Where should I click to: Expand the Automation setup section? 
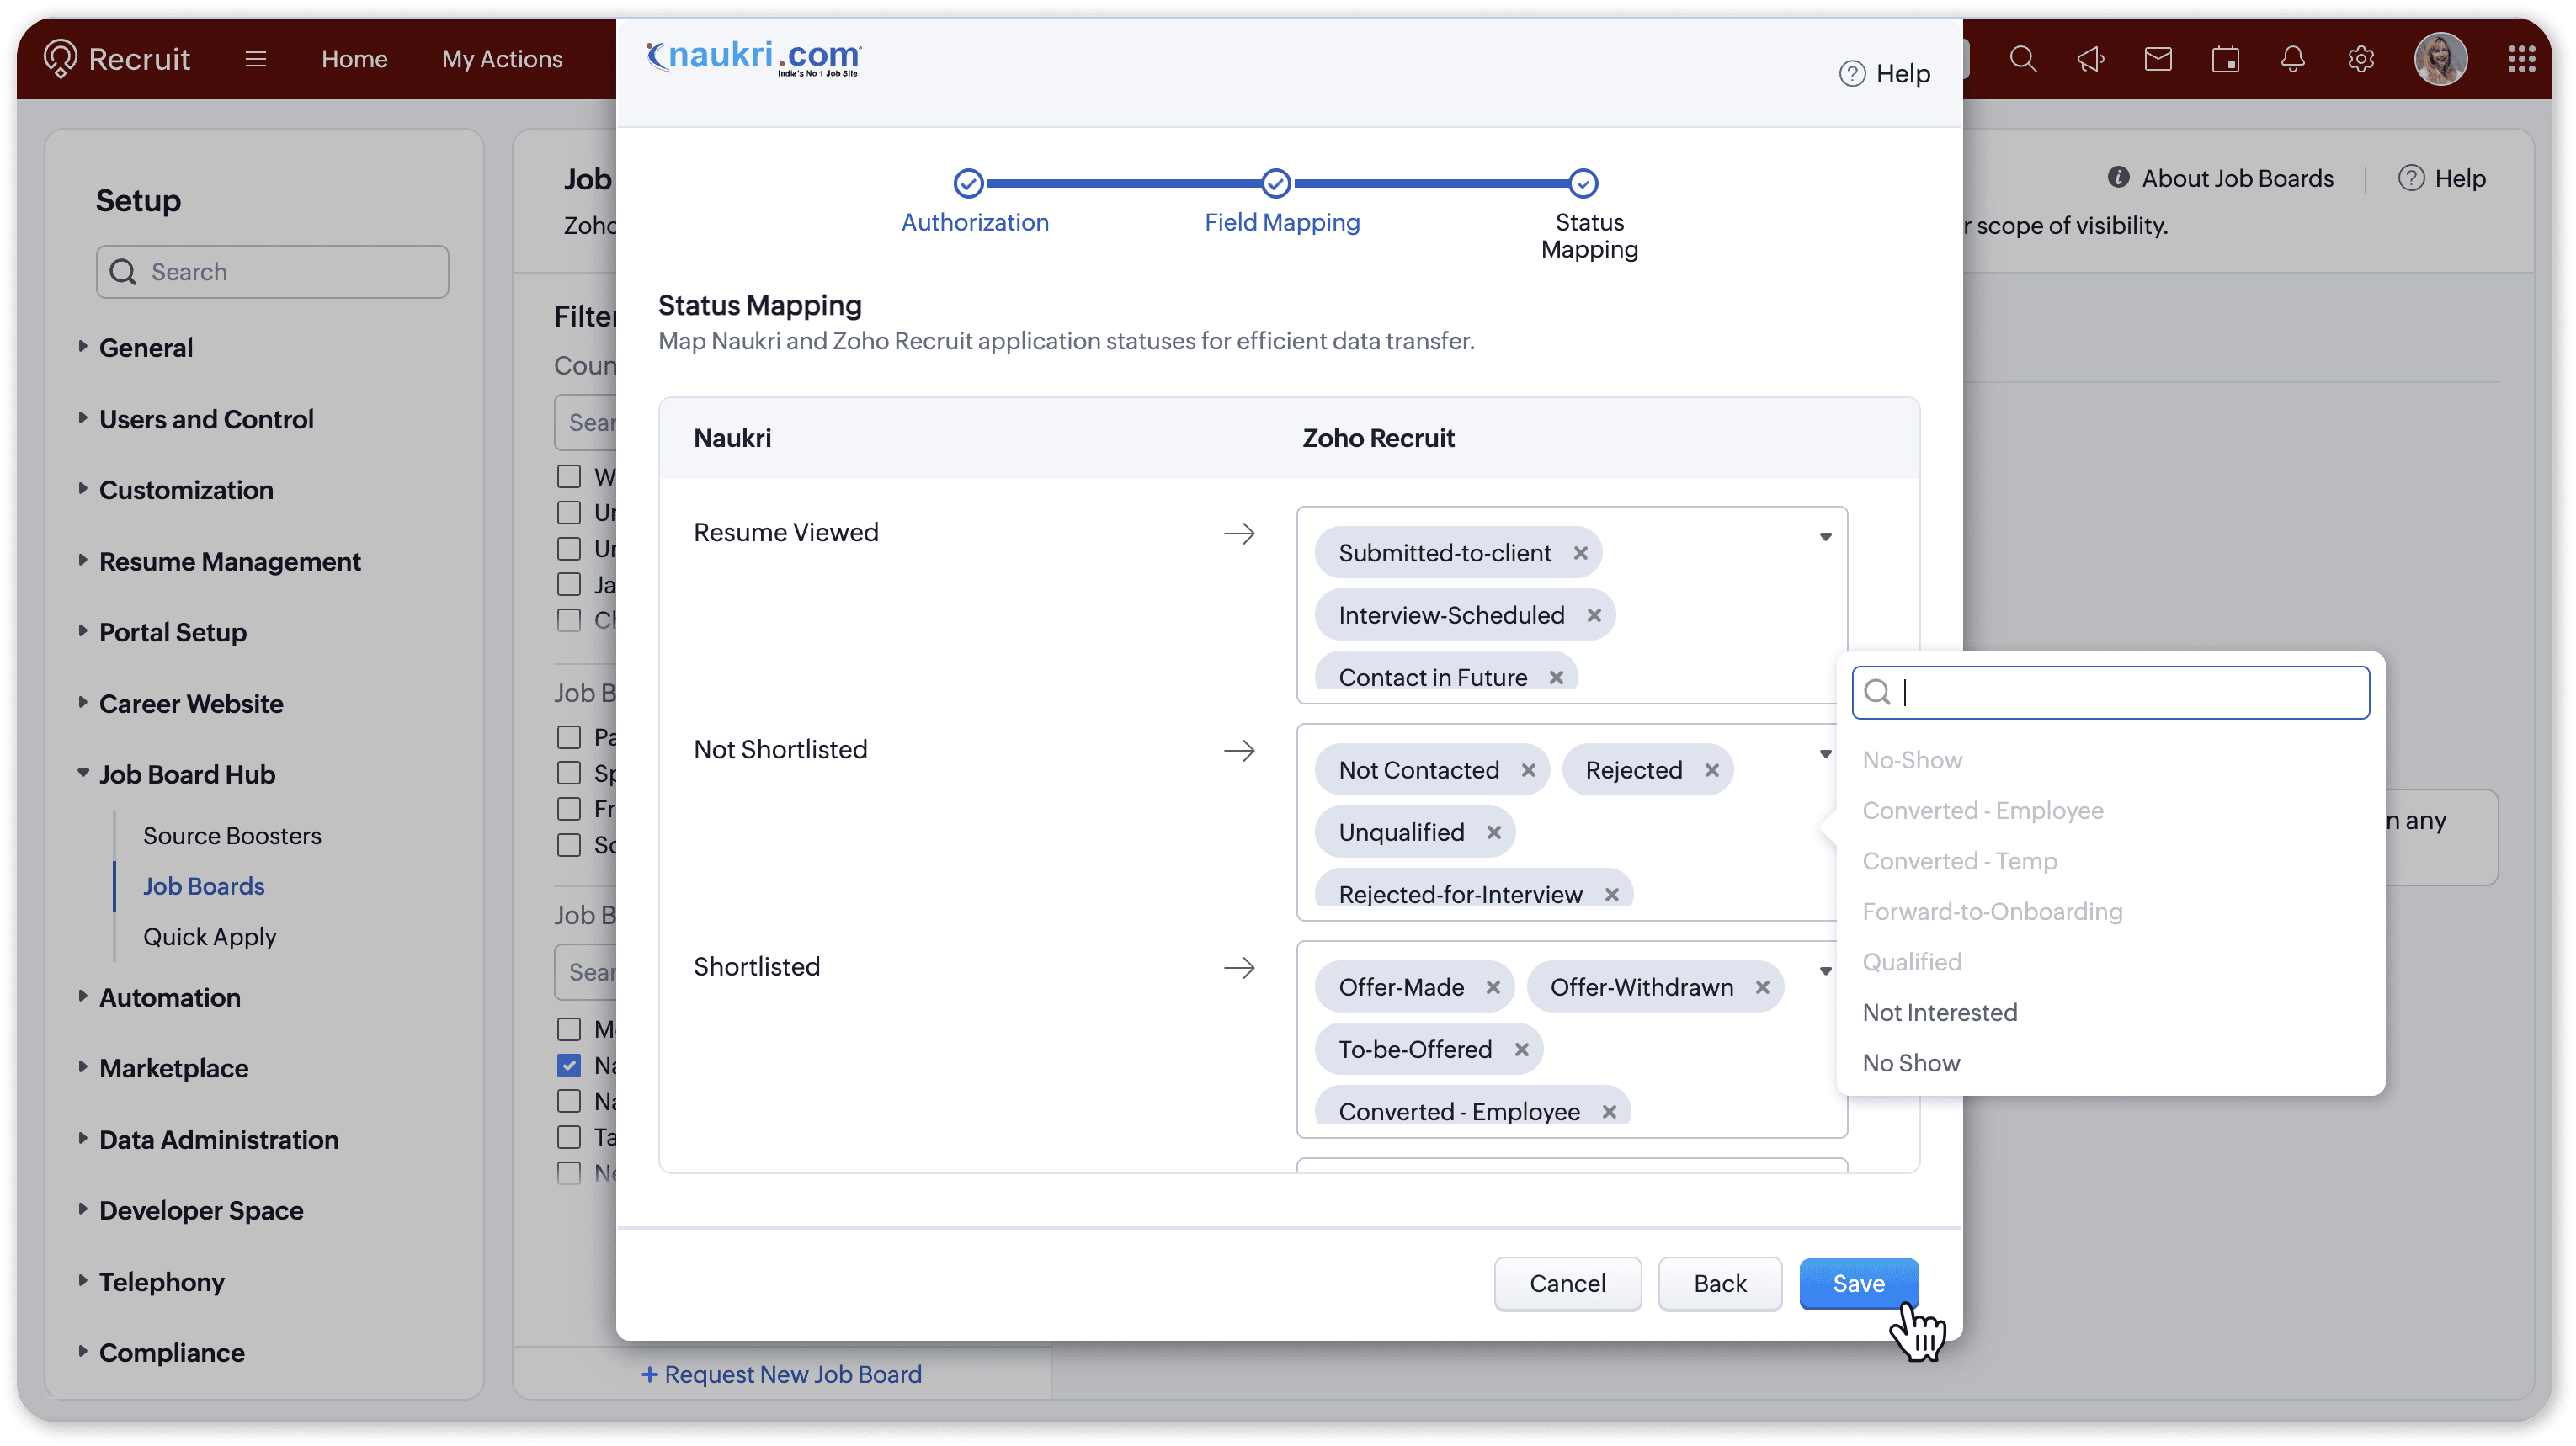(x=169, y=997)
